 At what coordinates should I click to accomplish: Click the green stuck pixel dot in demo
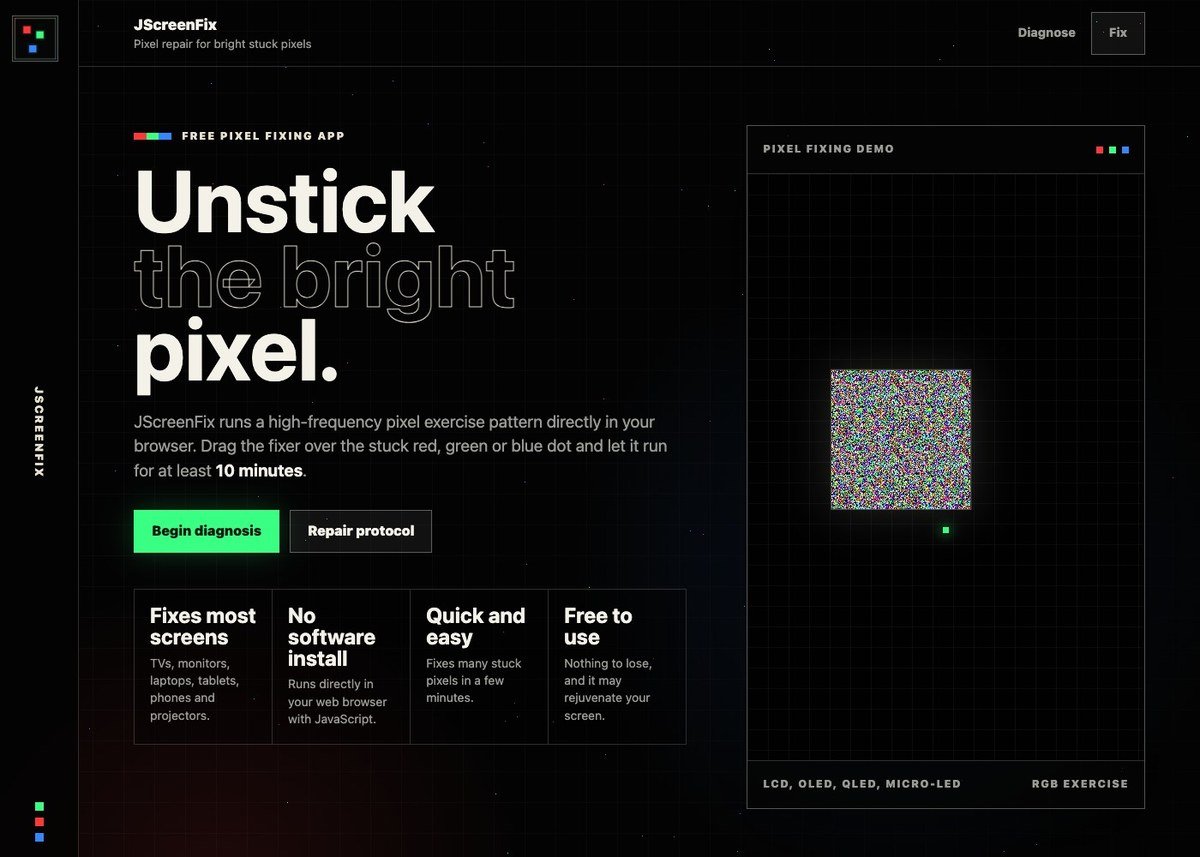click(946, 530)
